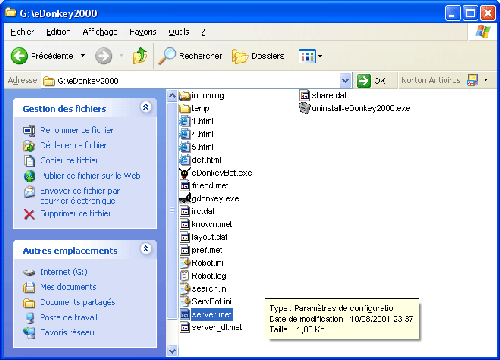Open the forward history dropdown arrow
This screenshot has width=500, height=360.
122,56
